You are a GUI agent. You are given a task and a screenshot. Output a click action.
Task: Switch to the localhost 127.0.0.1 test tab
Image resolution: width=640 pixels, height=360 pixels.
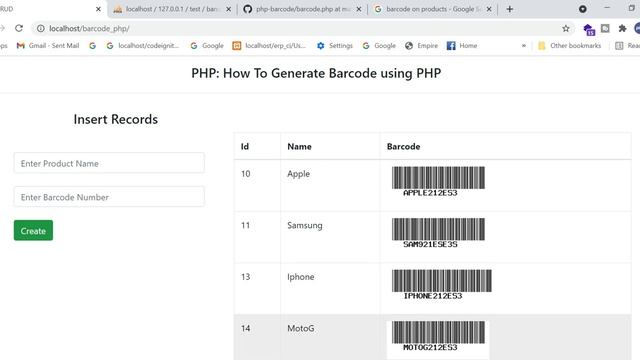172,9
